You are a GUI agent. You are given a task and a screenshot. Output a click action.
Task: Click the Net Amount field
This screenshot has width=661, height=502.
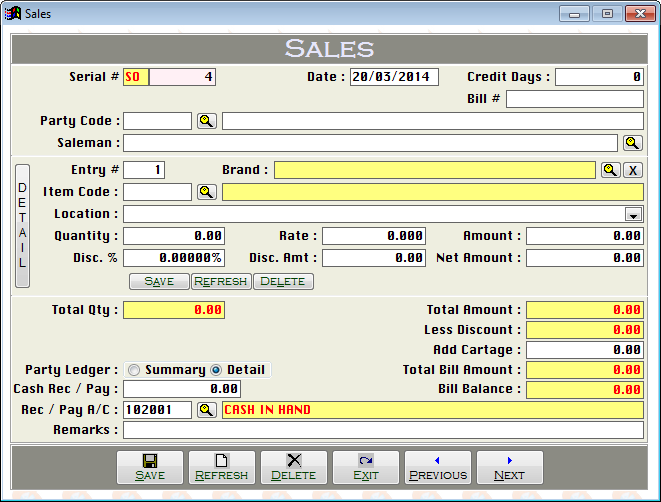pyautogui.click(x=585, y=258)
